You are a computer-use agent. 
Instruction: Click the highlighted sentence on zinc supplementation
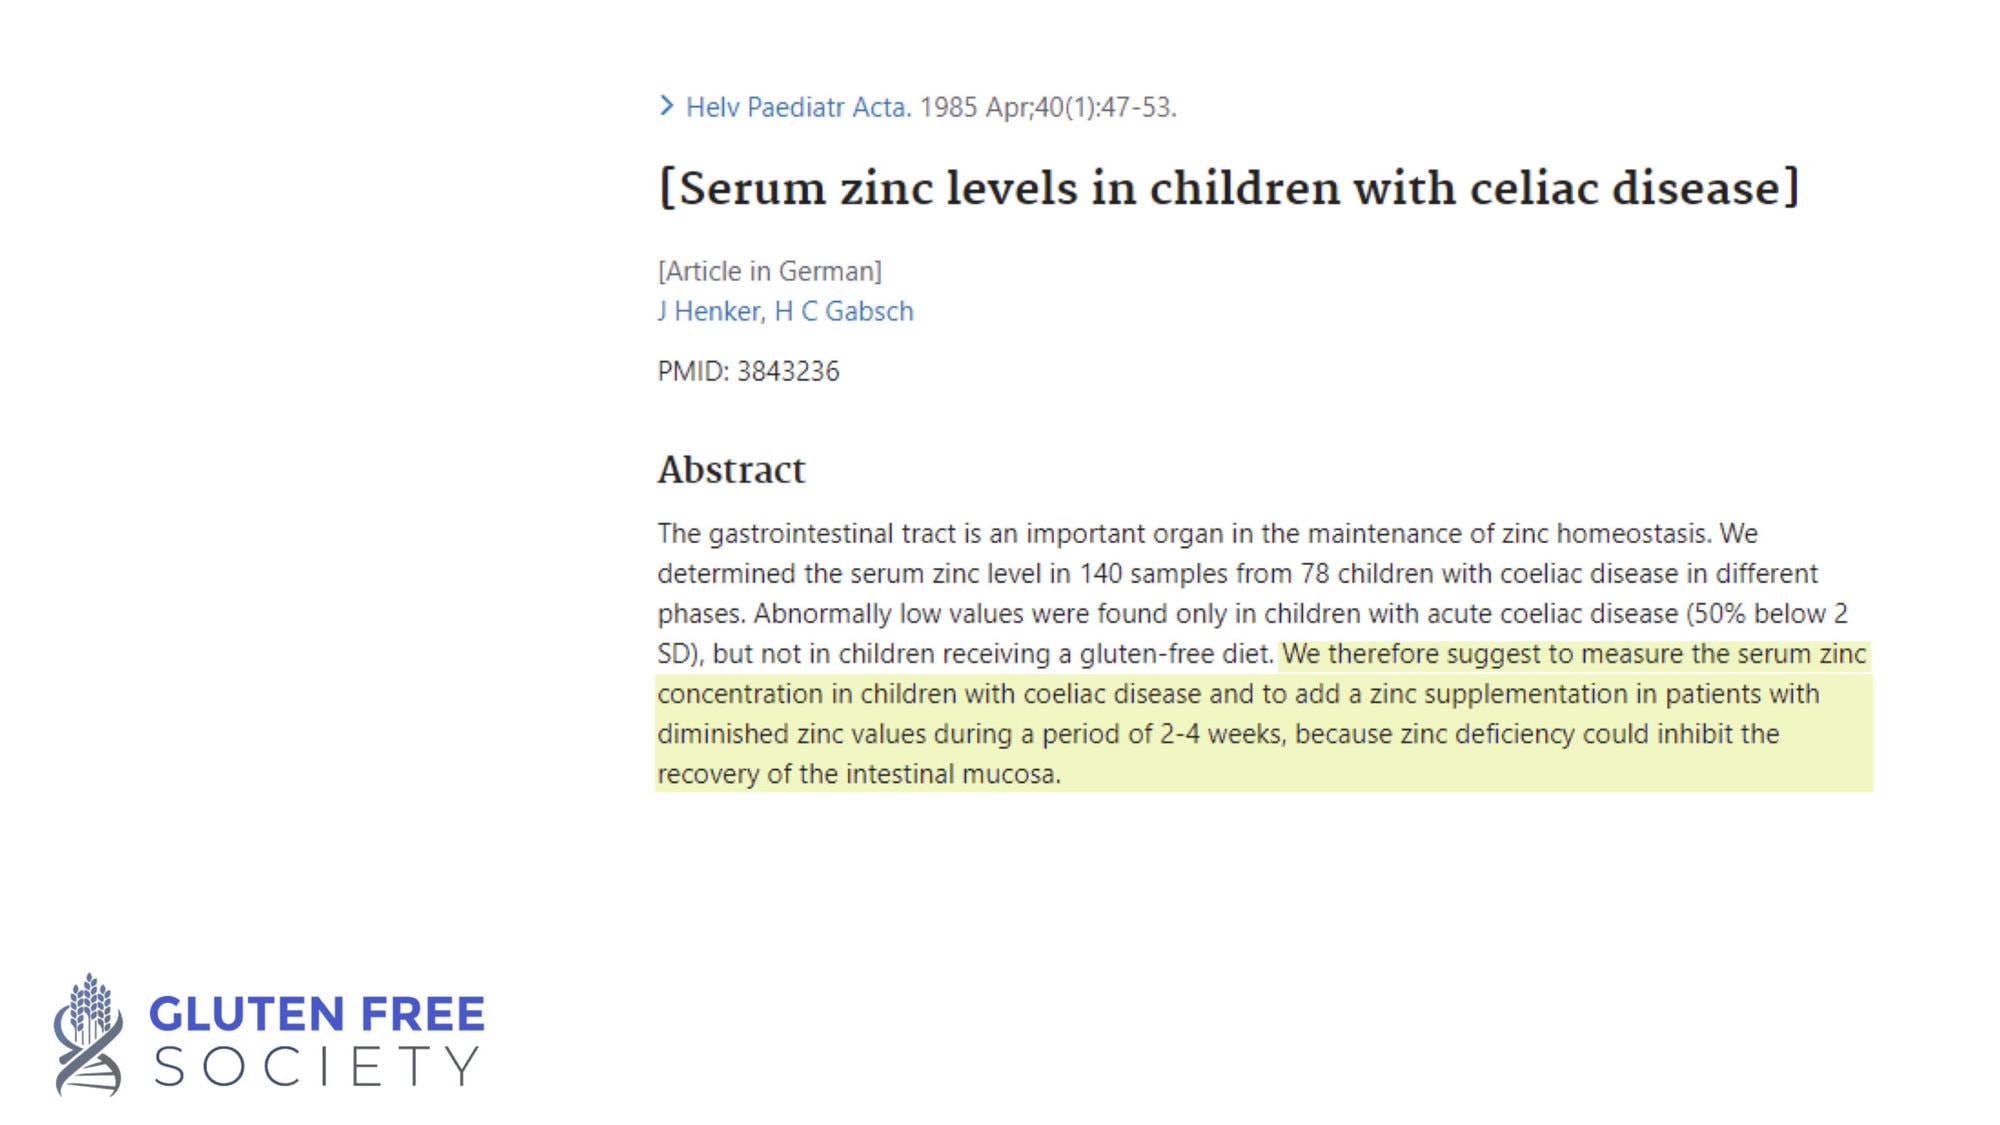pos(1263,714)
